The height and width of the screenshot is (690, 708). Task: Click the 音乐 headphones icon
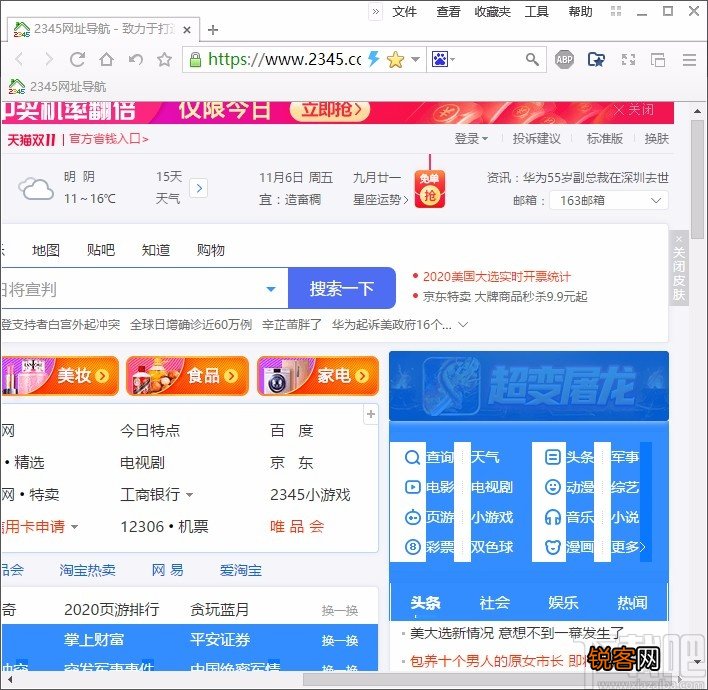pyautogui.click(x=553, y=517)
